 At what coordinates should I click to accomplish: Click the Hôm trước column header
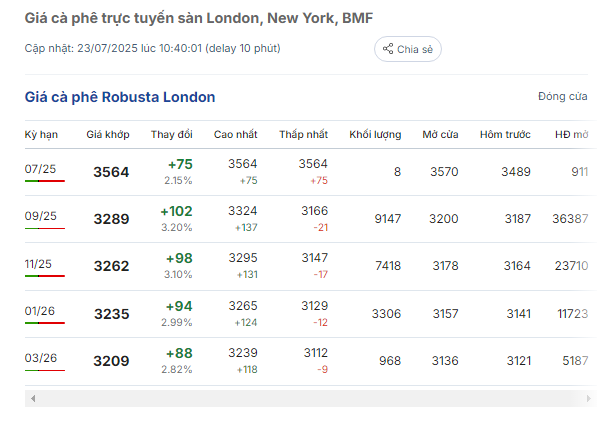point(505,134)
